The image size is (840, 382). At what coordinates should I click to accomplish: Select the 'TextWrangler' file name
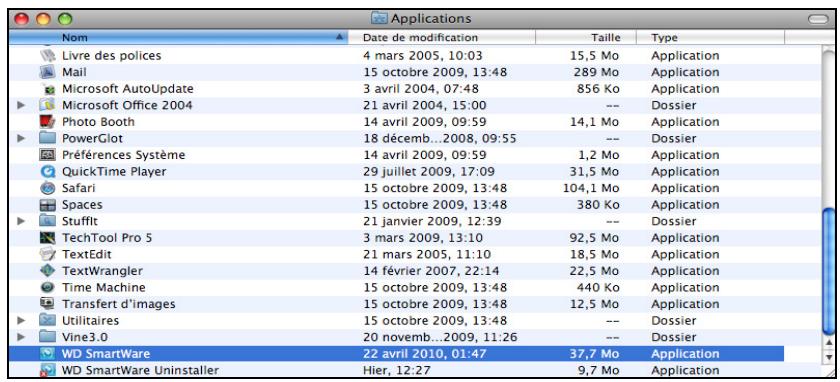point(102,271)
